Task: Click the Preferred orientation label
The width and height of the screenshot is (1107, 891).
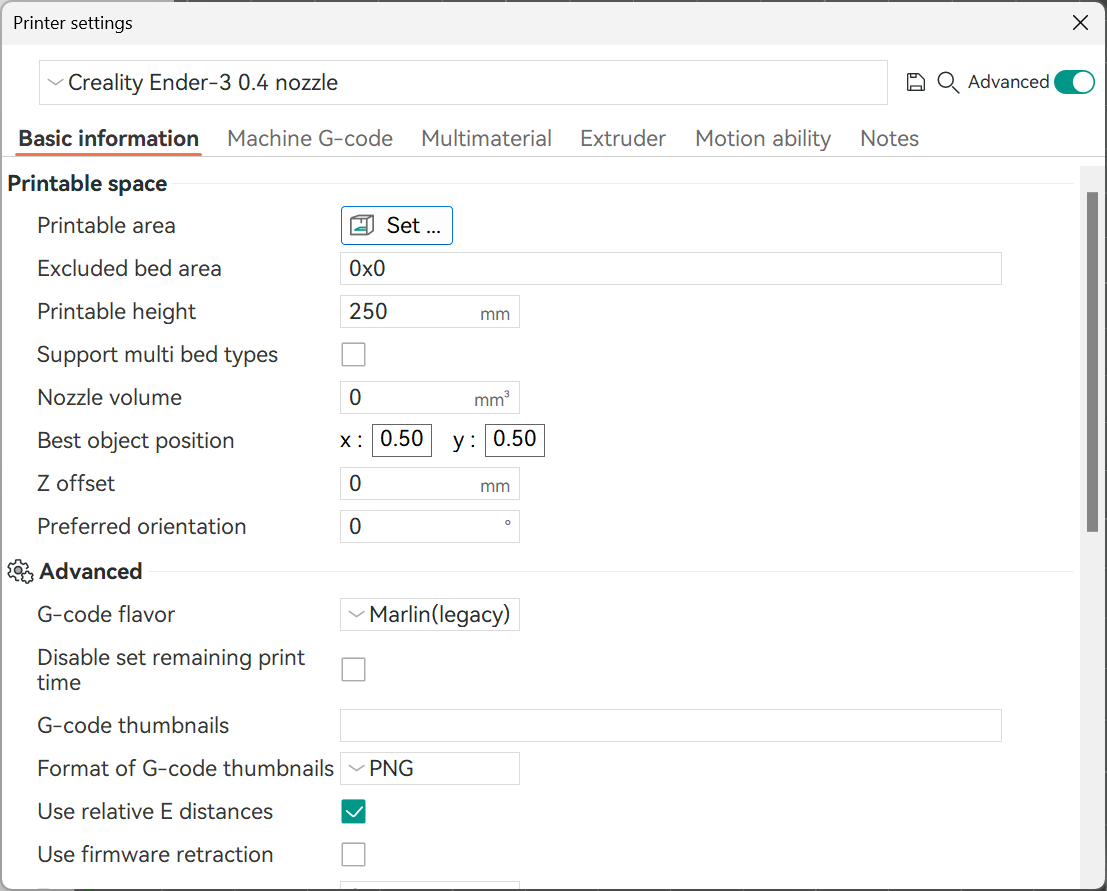Action: click(x=142, y=527)
